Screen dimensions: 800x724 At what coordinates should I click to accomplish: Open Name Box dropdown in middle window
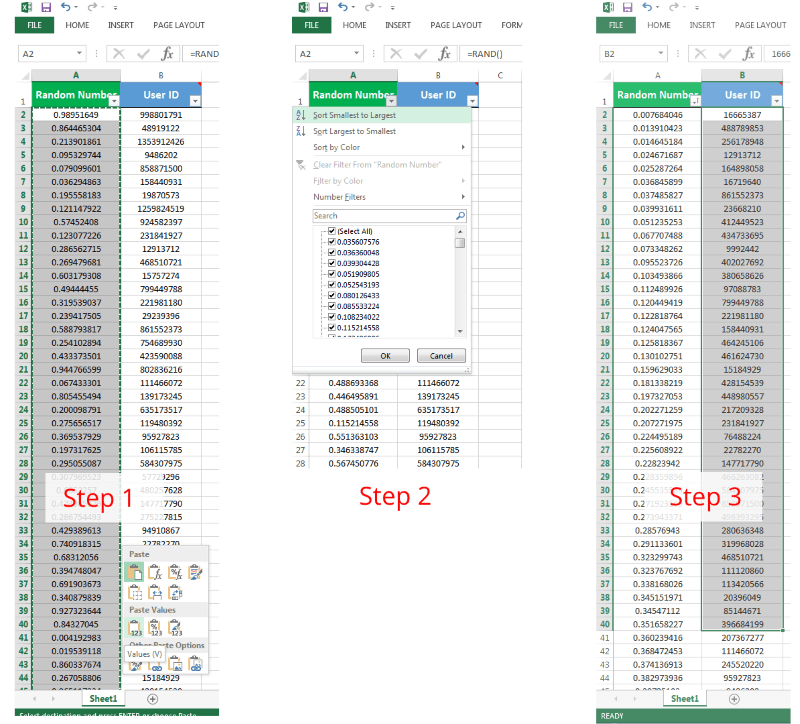356,53
